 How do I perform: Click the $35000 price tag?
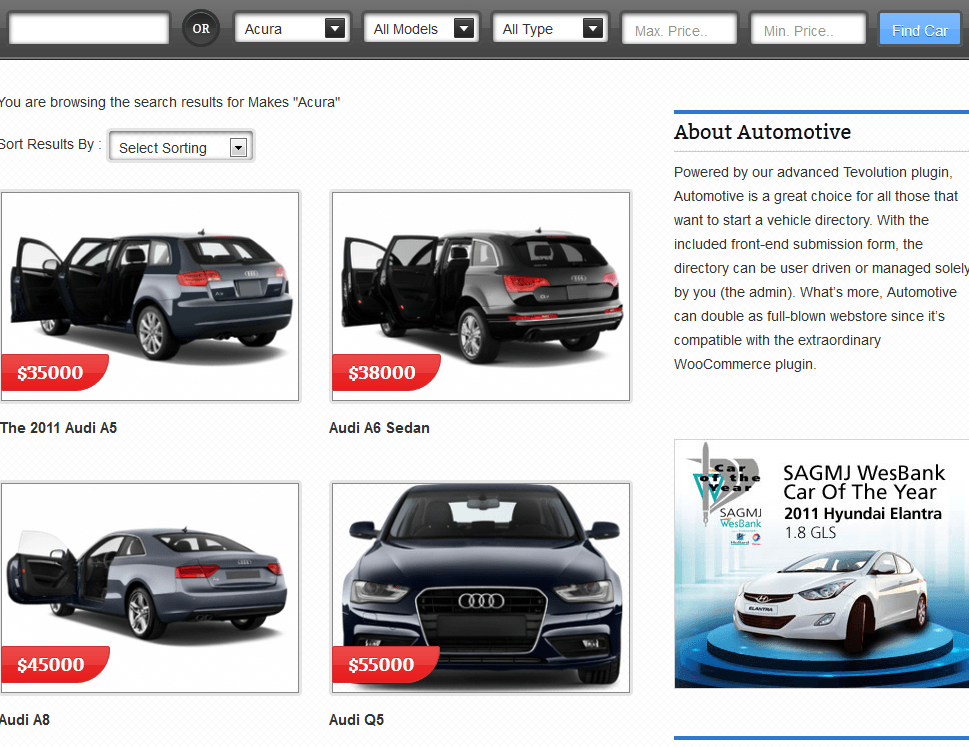[54, 373]
